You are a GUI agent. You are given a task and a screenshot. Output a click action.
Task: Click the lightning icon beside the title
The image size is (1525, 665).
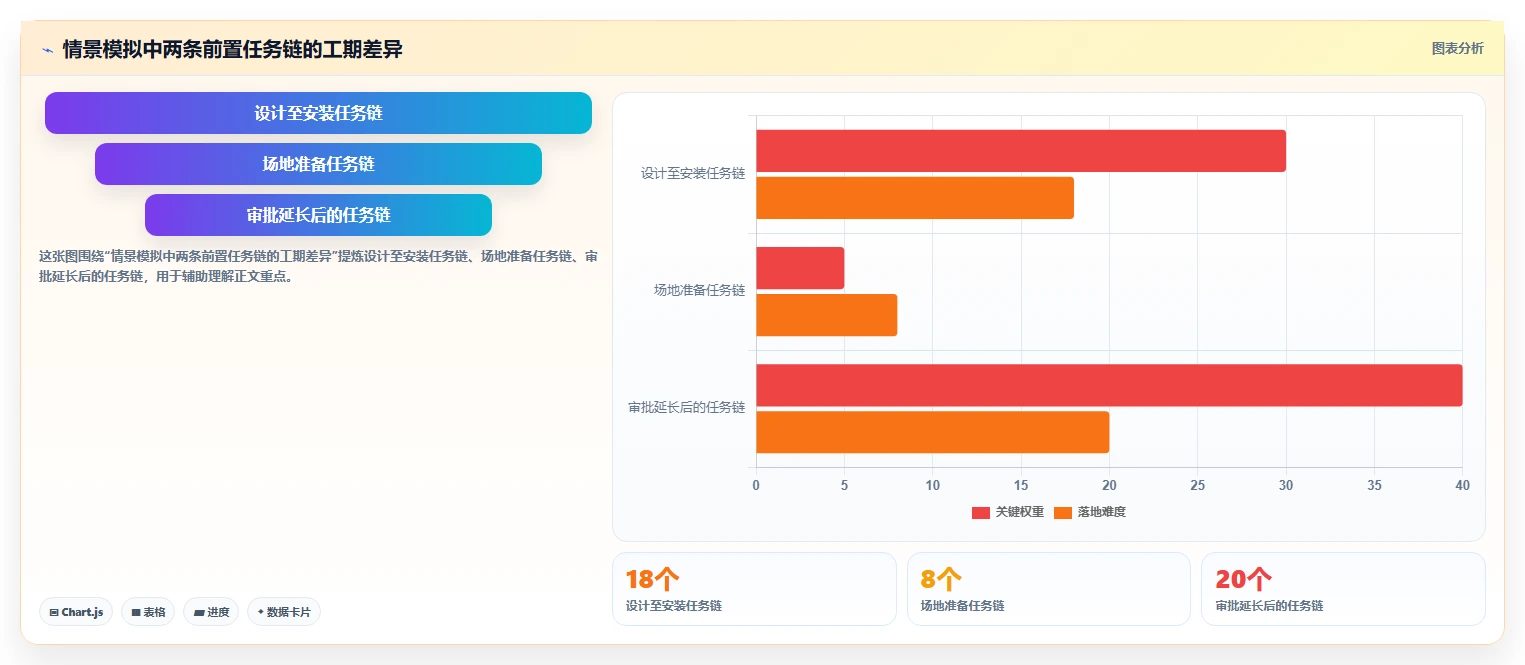point(47,49)
